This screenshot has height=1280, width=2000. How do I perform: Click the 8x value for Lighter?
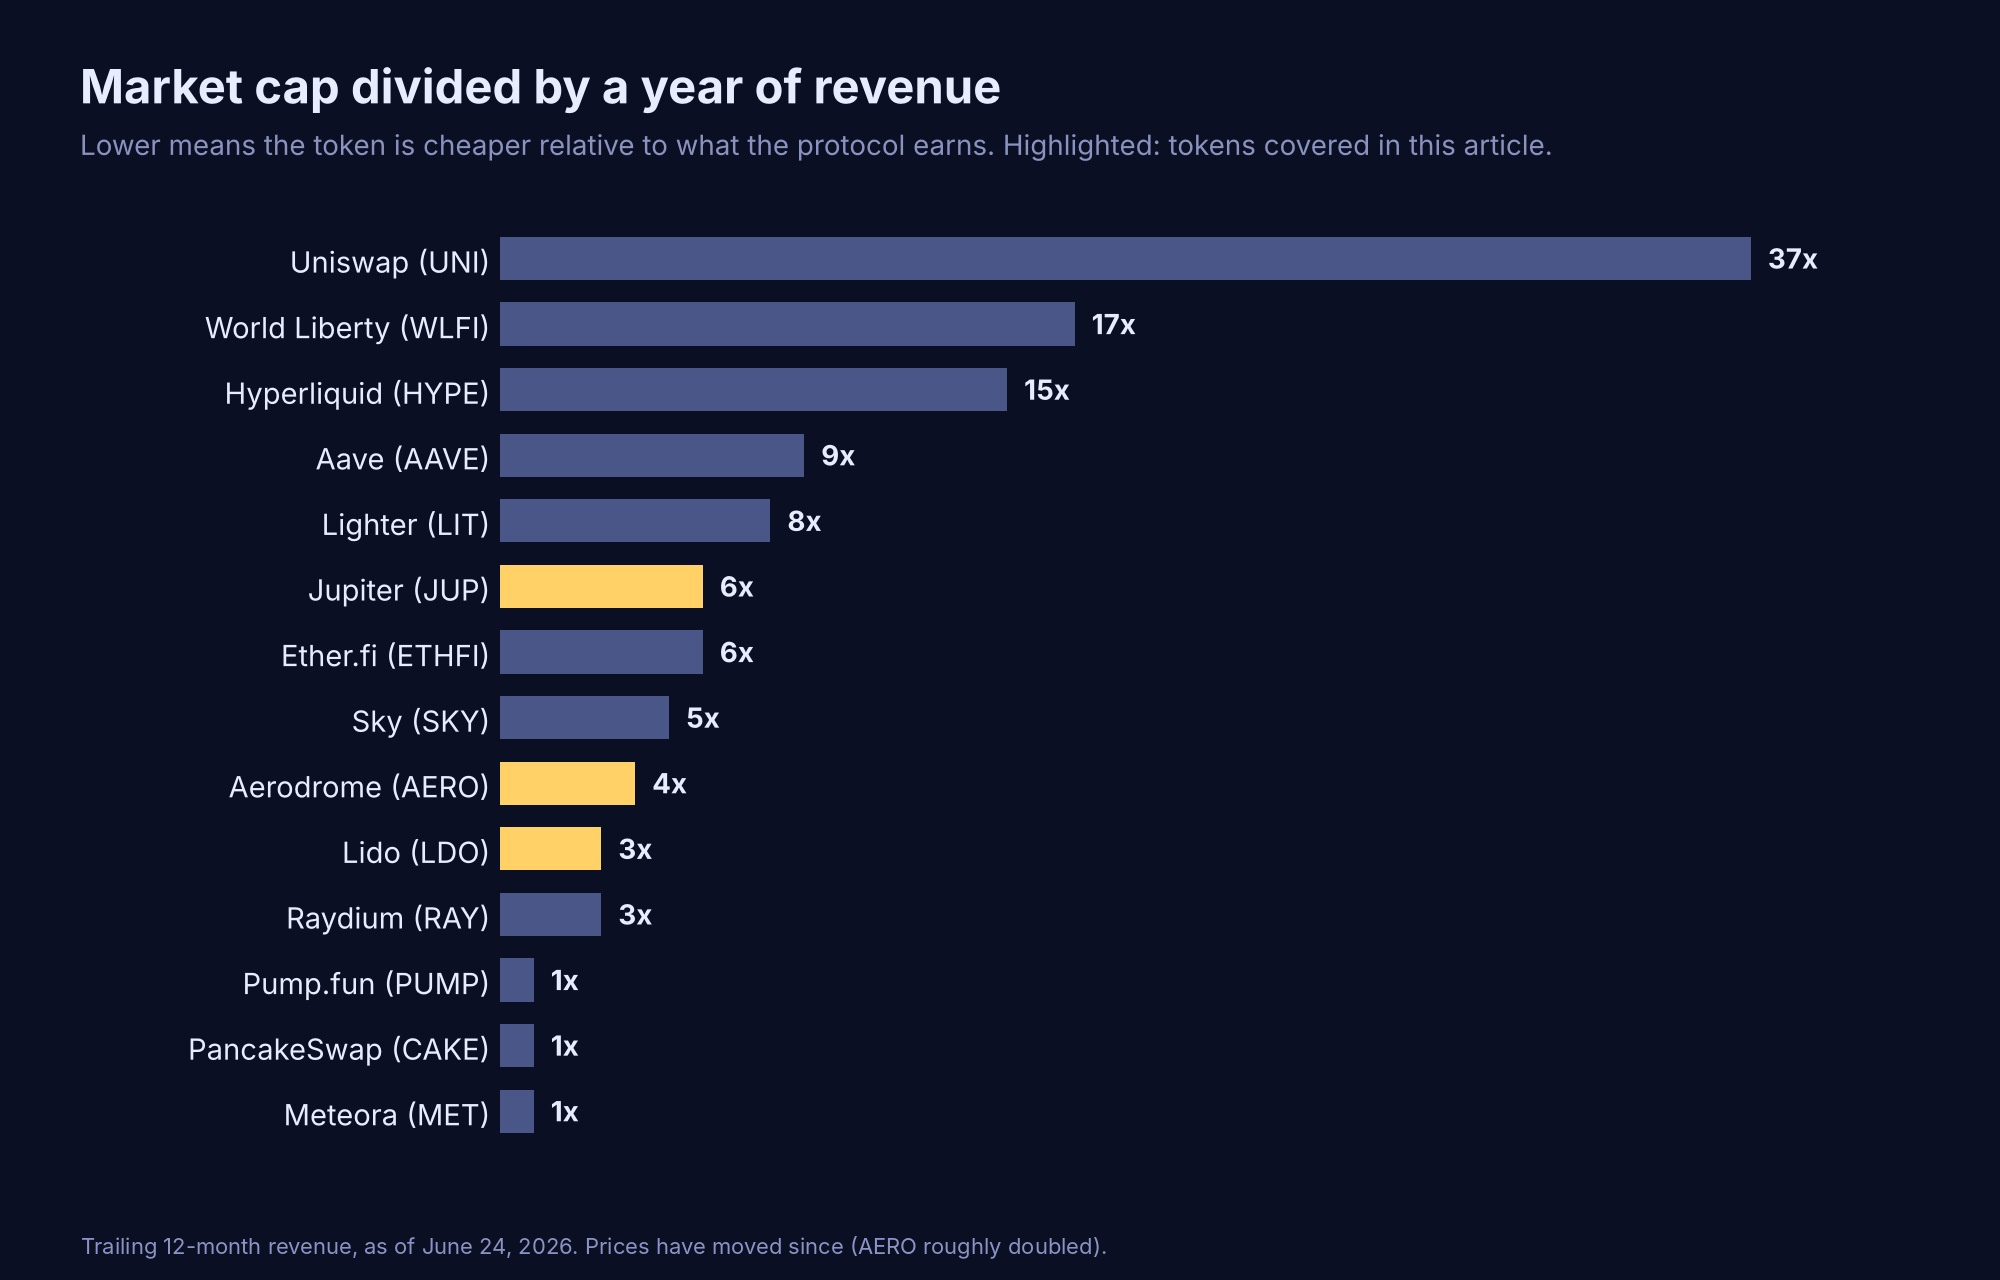(x=804, y=521)
